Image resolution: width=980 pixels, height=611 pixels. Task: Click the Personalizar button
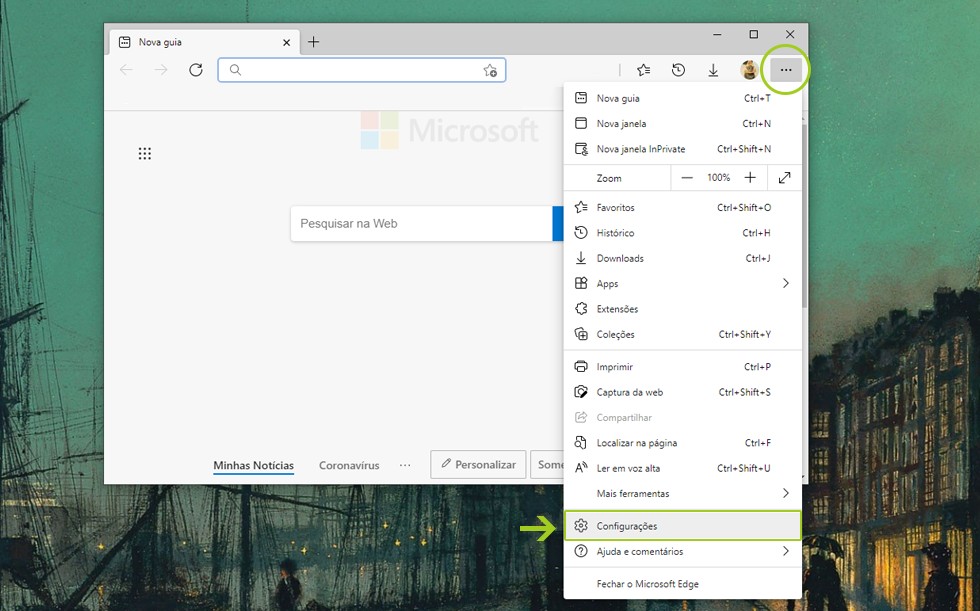(x=478, y=465)
